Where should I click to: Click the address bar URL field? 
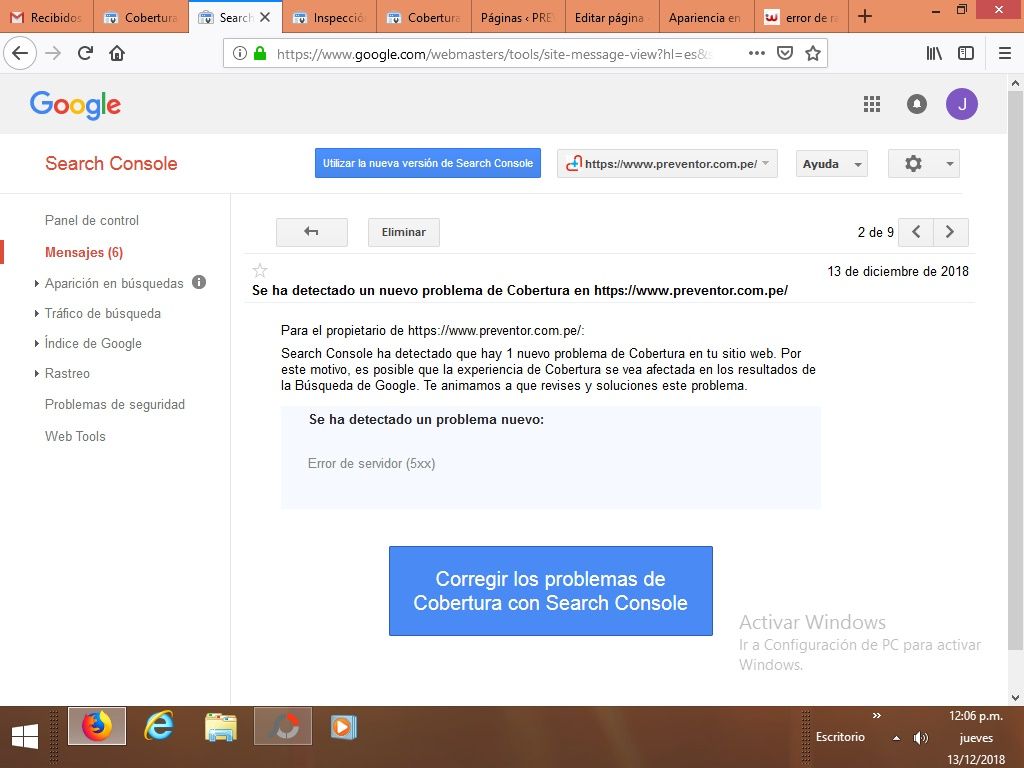tap(494, 54)
